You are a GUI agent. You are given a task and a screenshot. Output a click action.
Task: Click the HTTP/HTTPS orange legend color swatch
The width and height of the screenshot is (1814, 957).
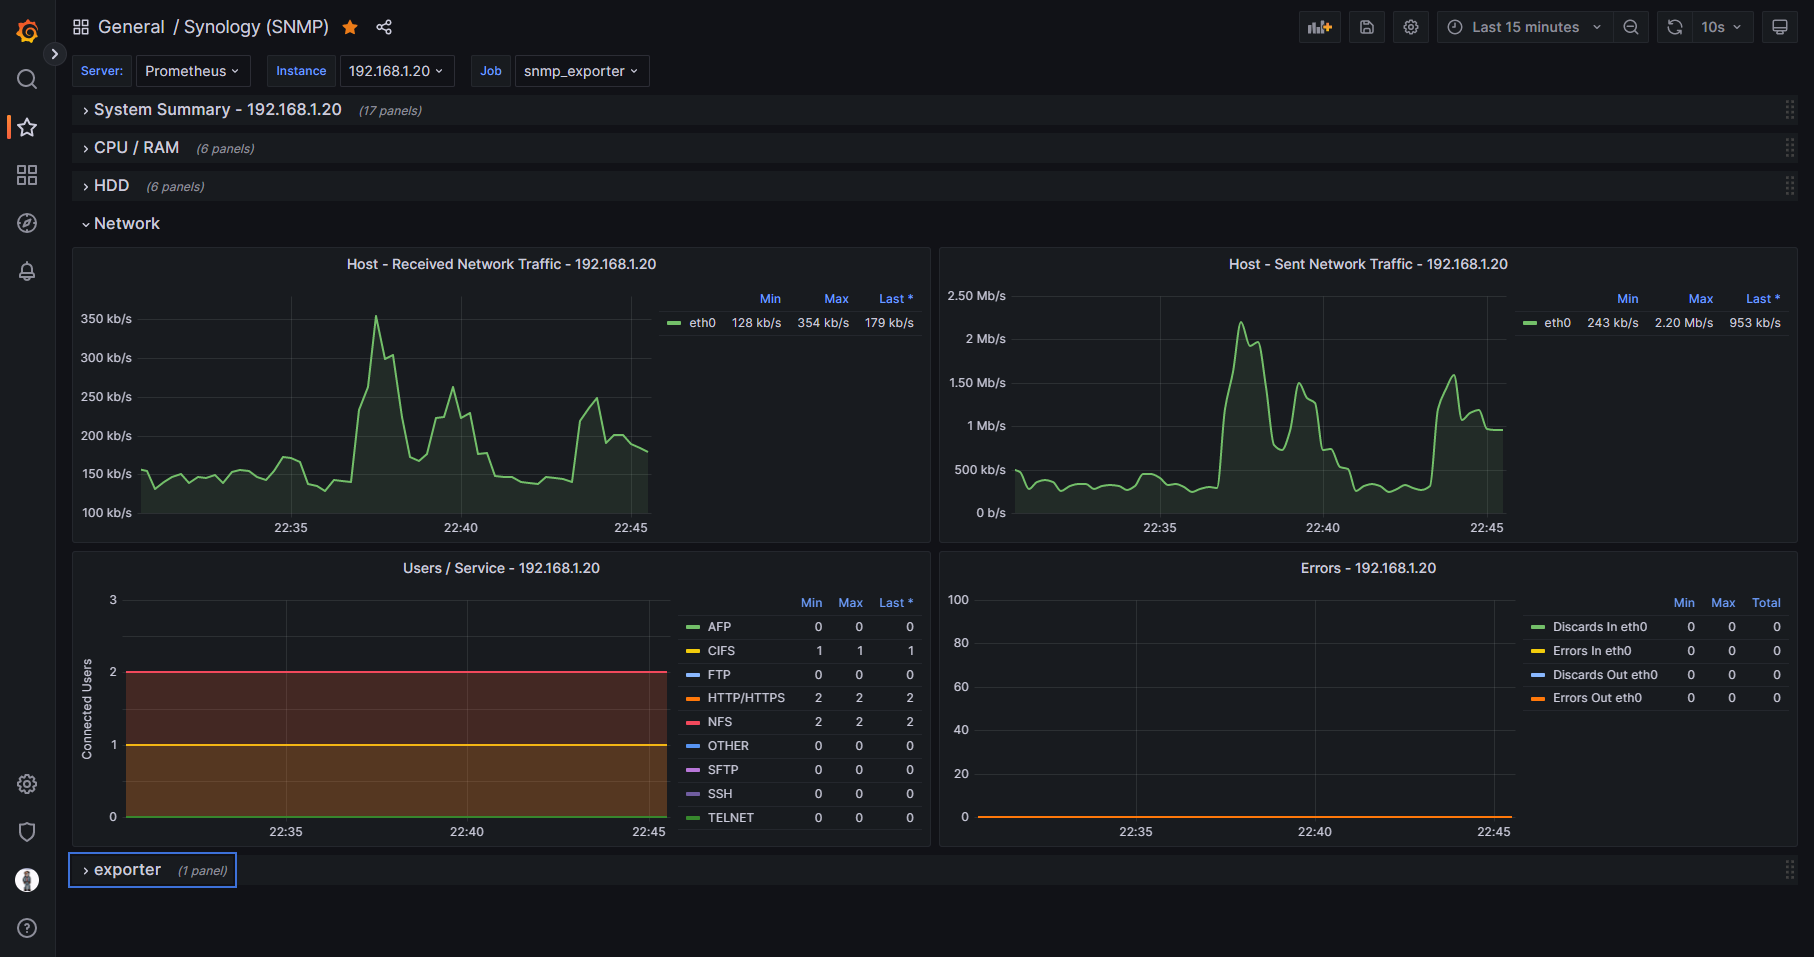tap(693, 698)
